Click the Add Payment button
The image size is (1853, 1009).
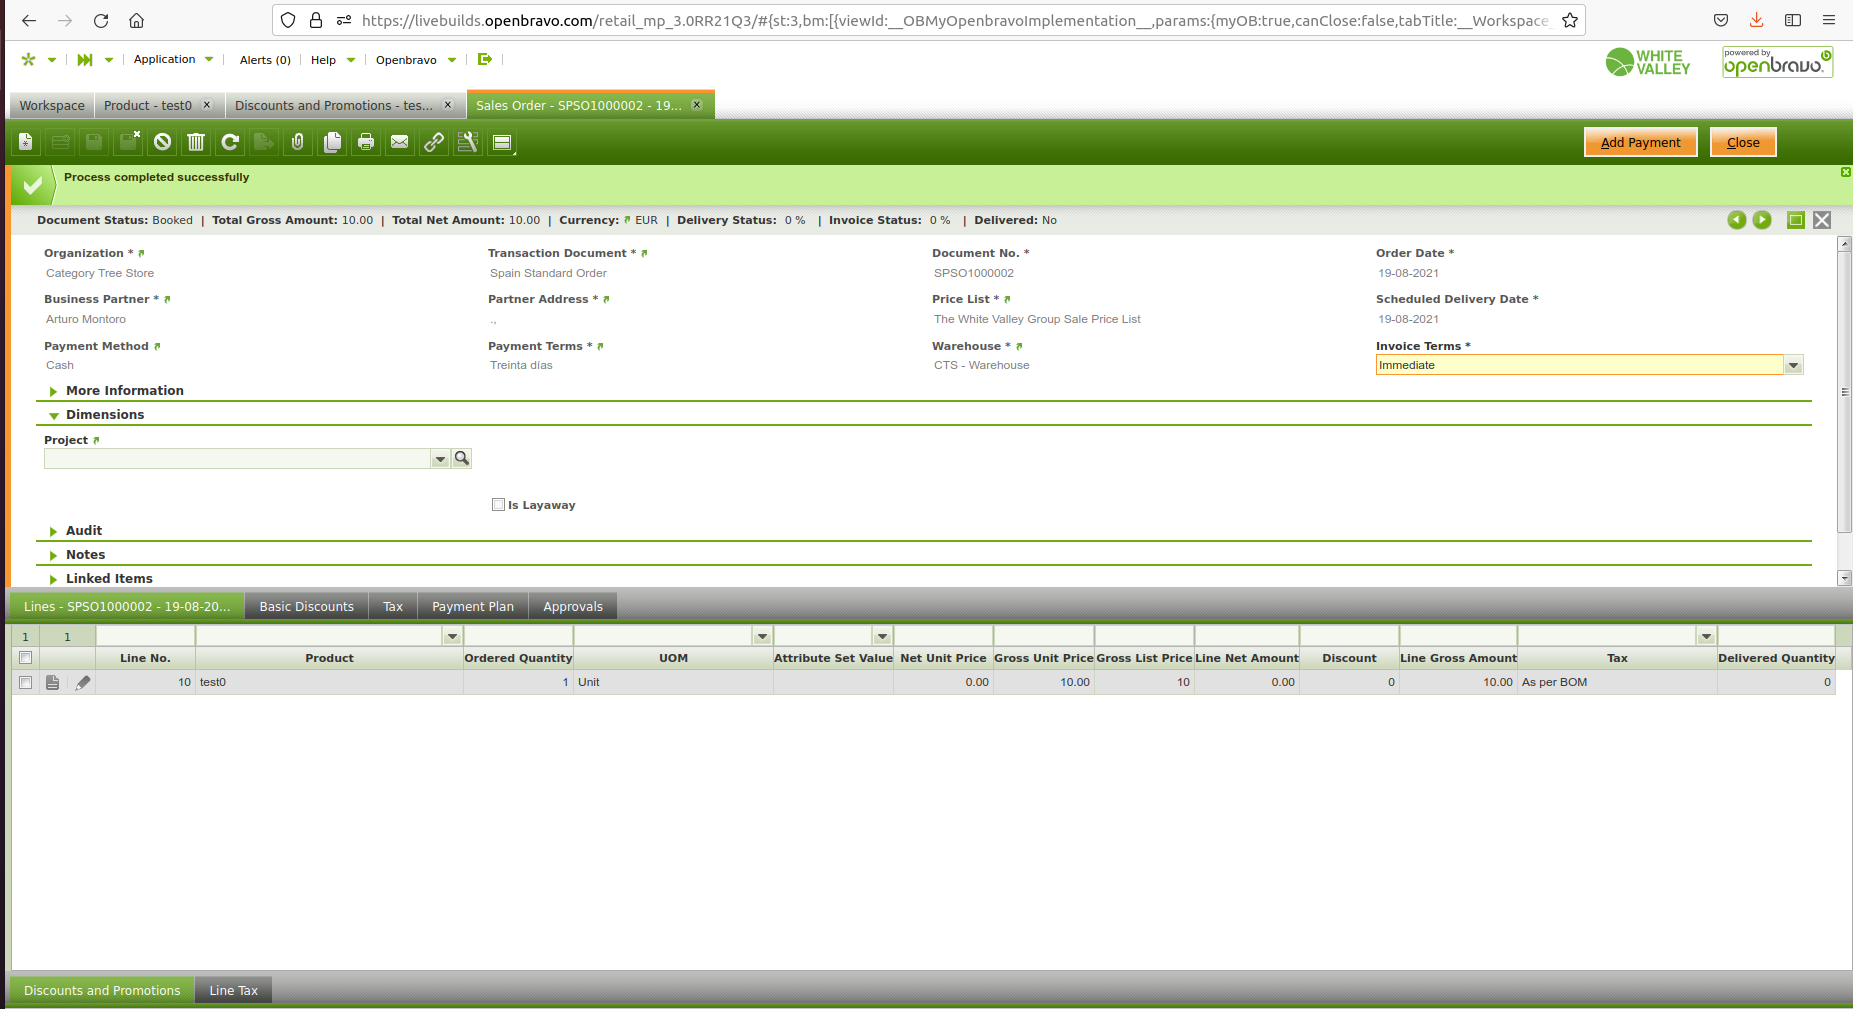[1640, 142]
